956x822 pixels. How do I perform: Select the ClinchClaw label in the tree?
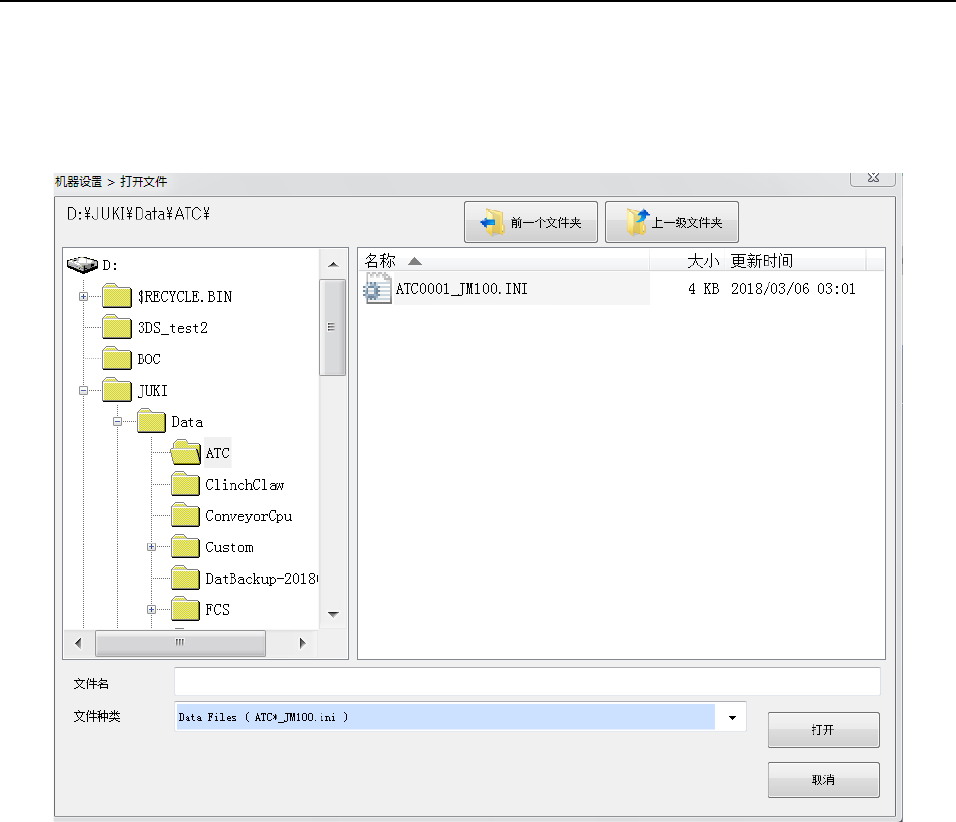[244, 484]
